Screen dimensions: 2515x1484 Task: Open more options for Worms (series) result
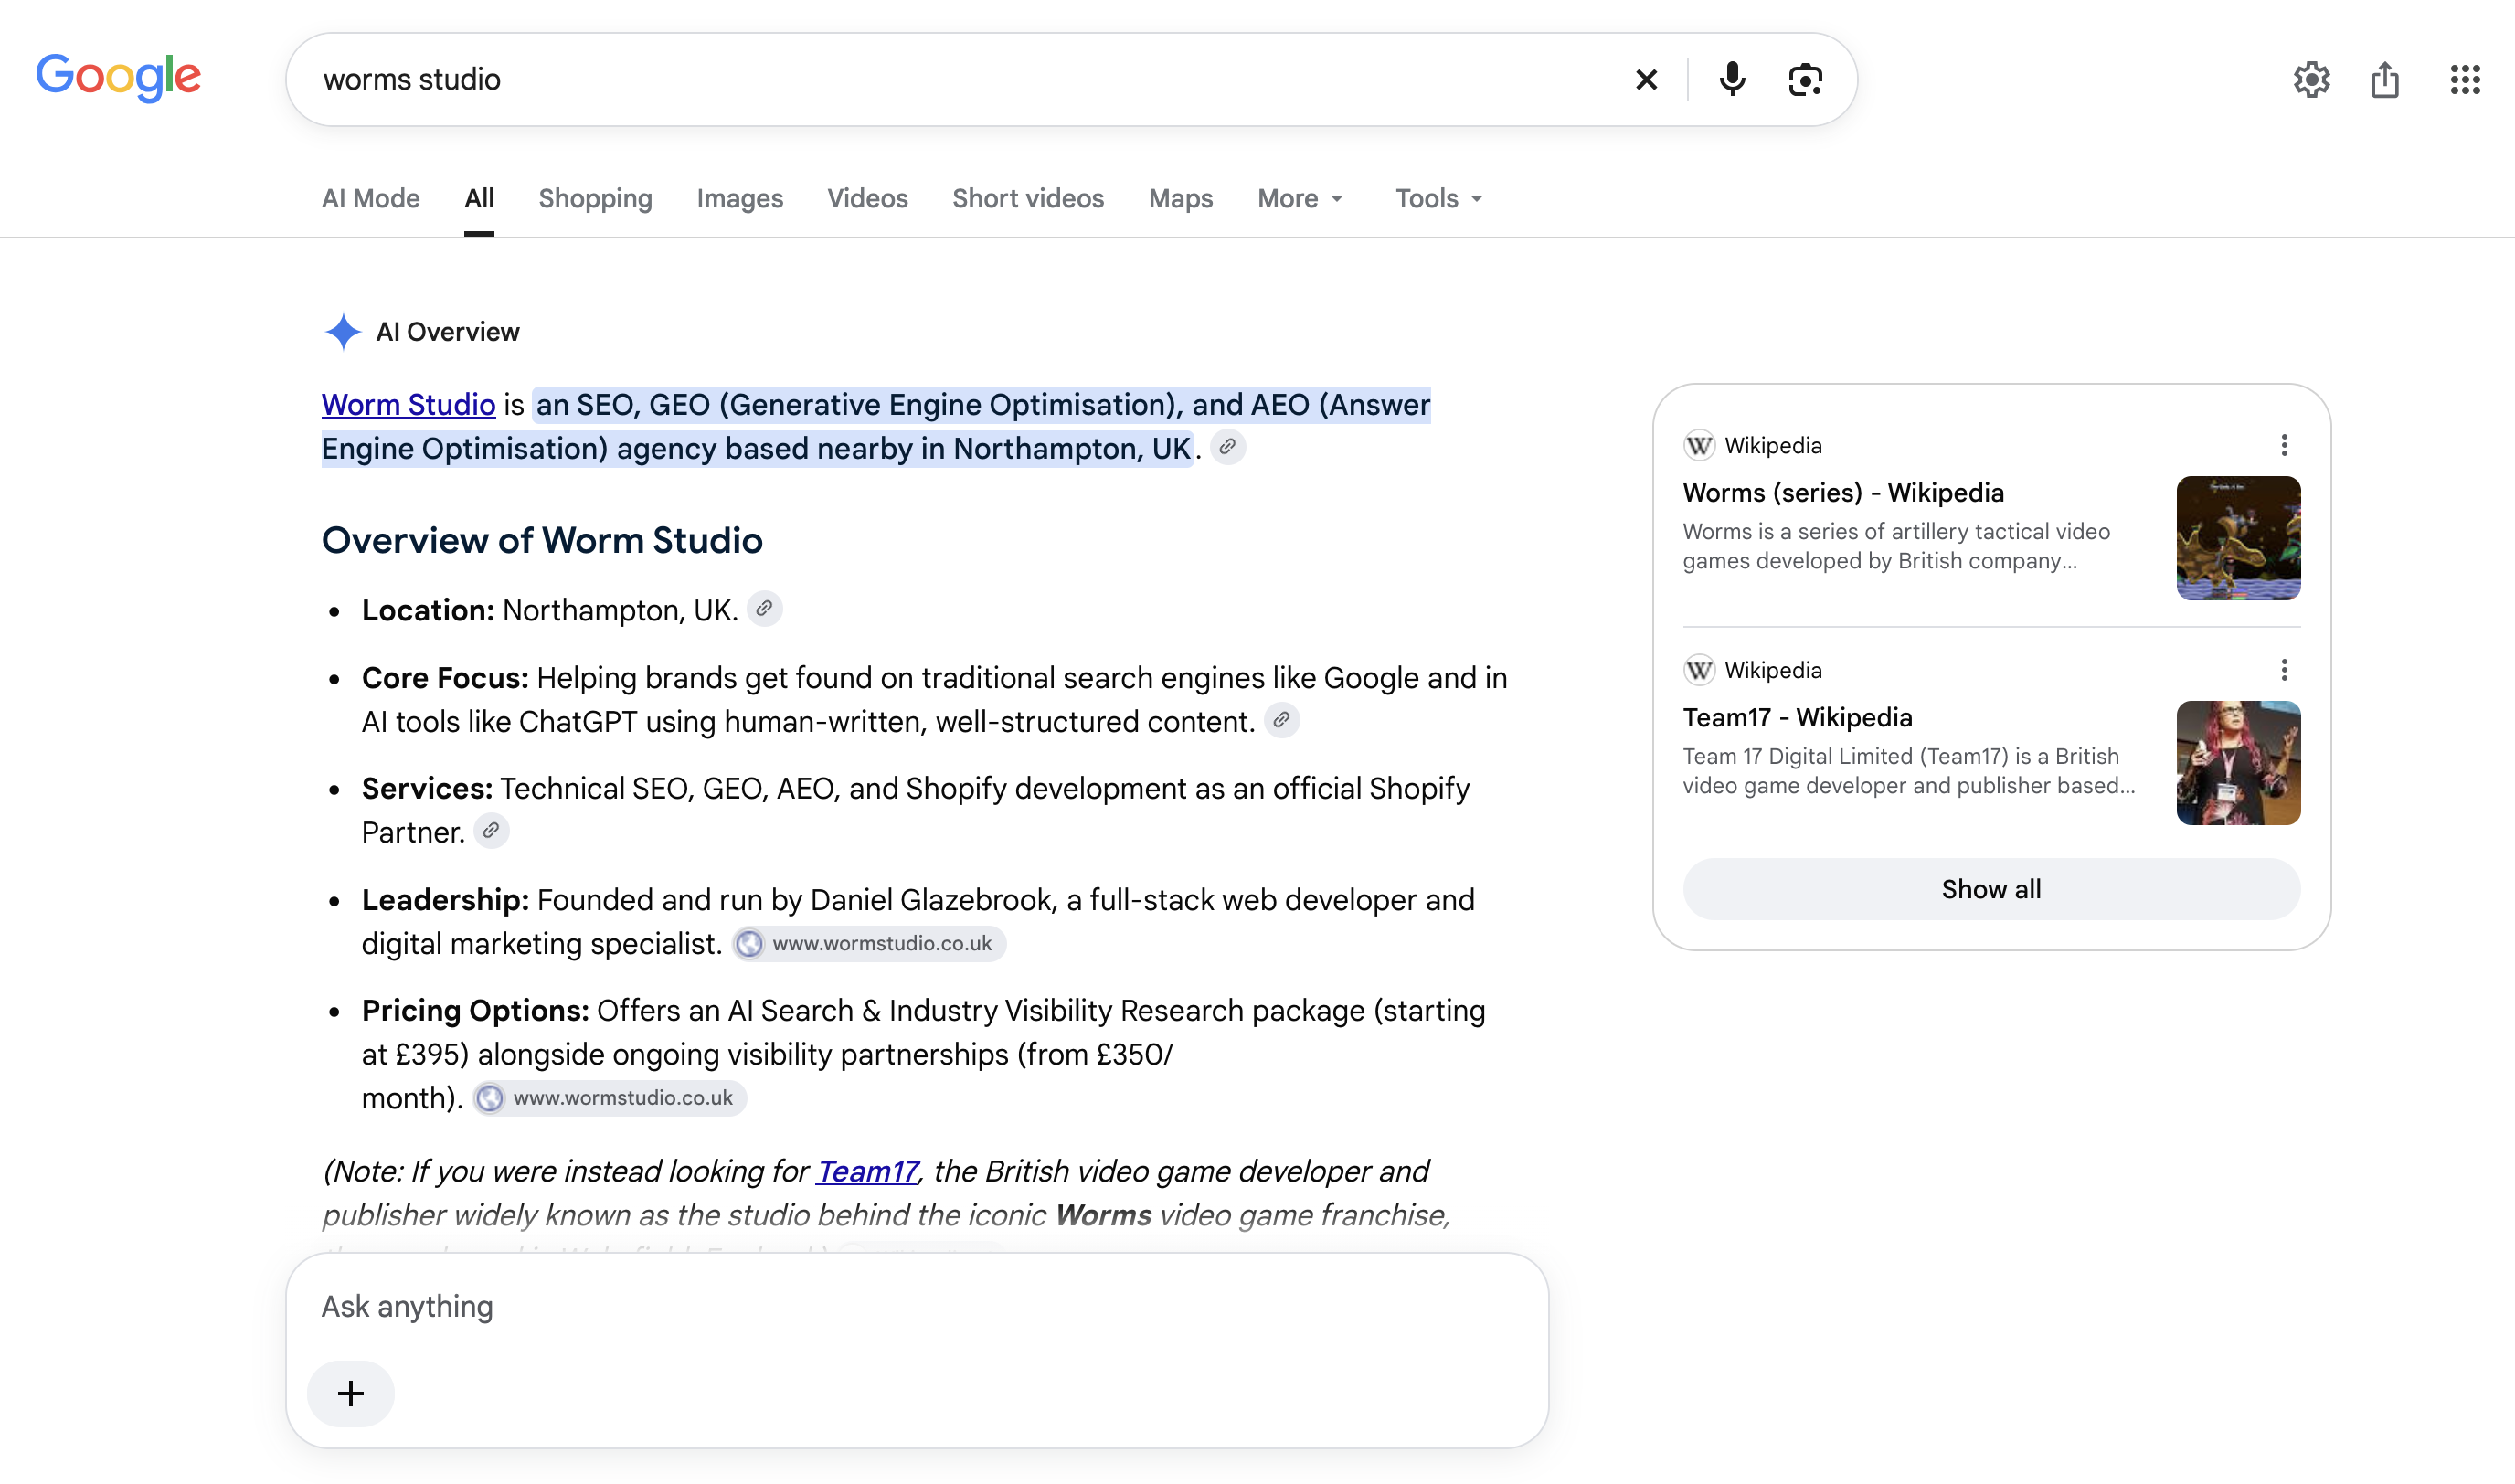[x=2284, y=445]
